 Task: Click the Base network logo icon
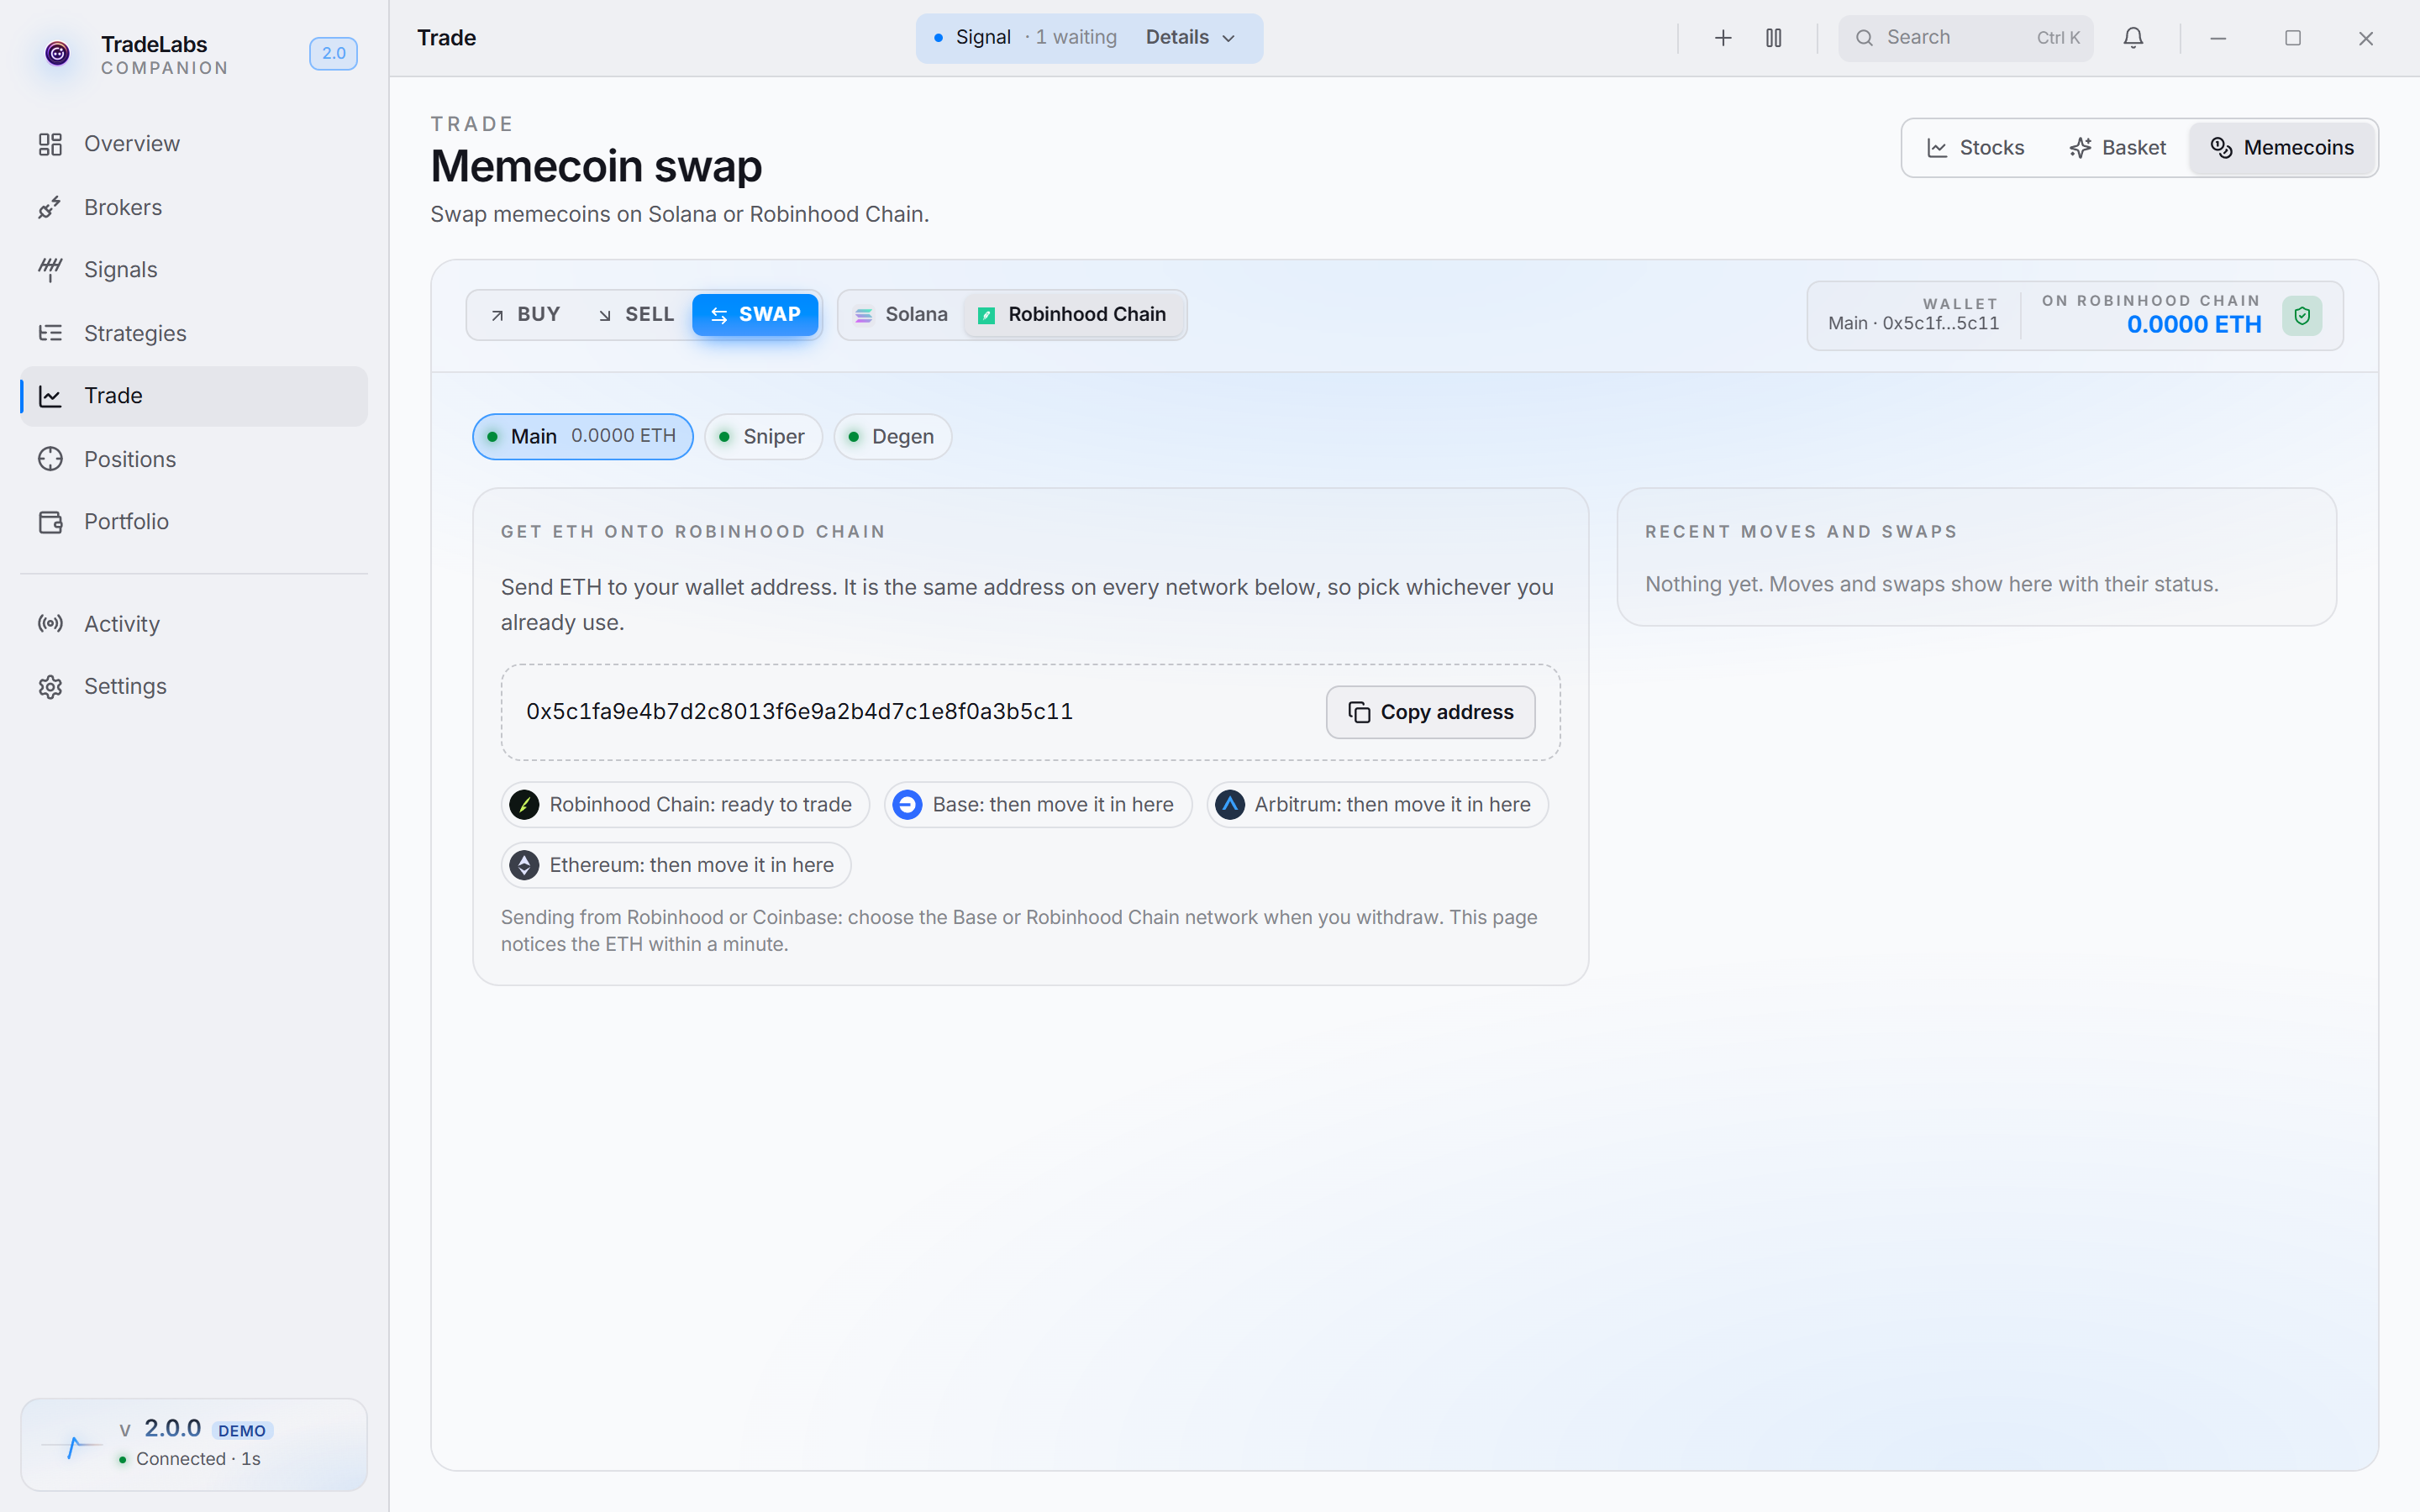pyautogui.click(x=907, y=805)
